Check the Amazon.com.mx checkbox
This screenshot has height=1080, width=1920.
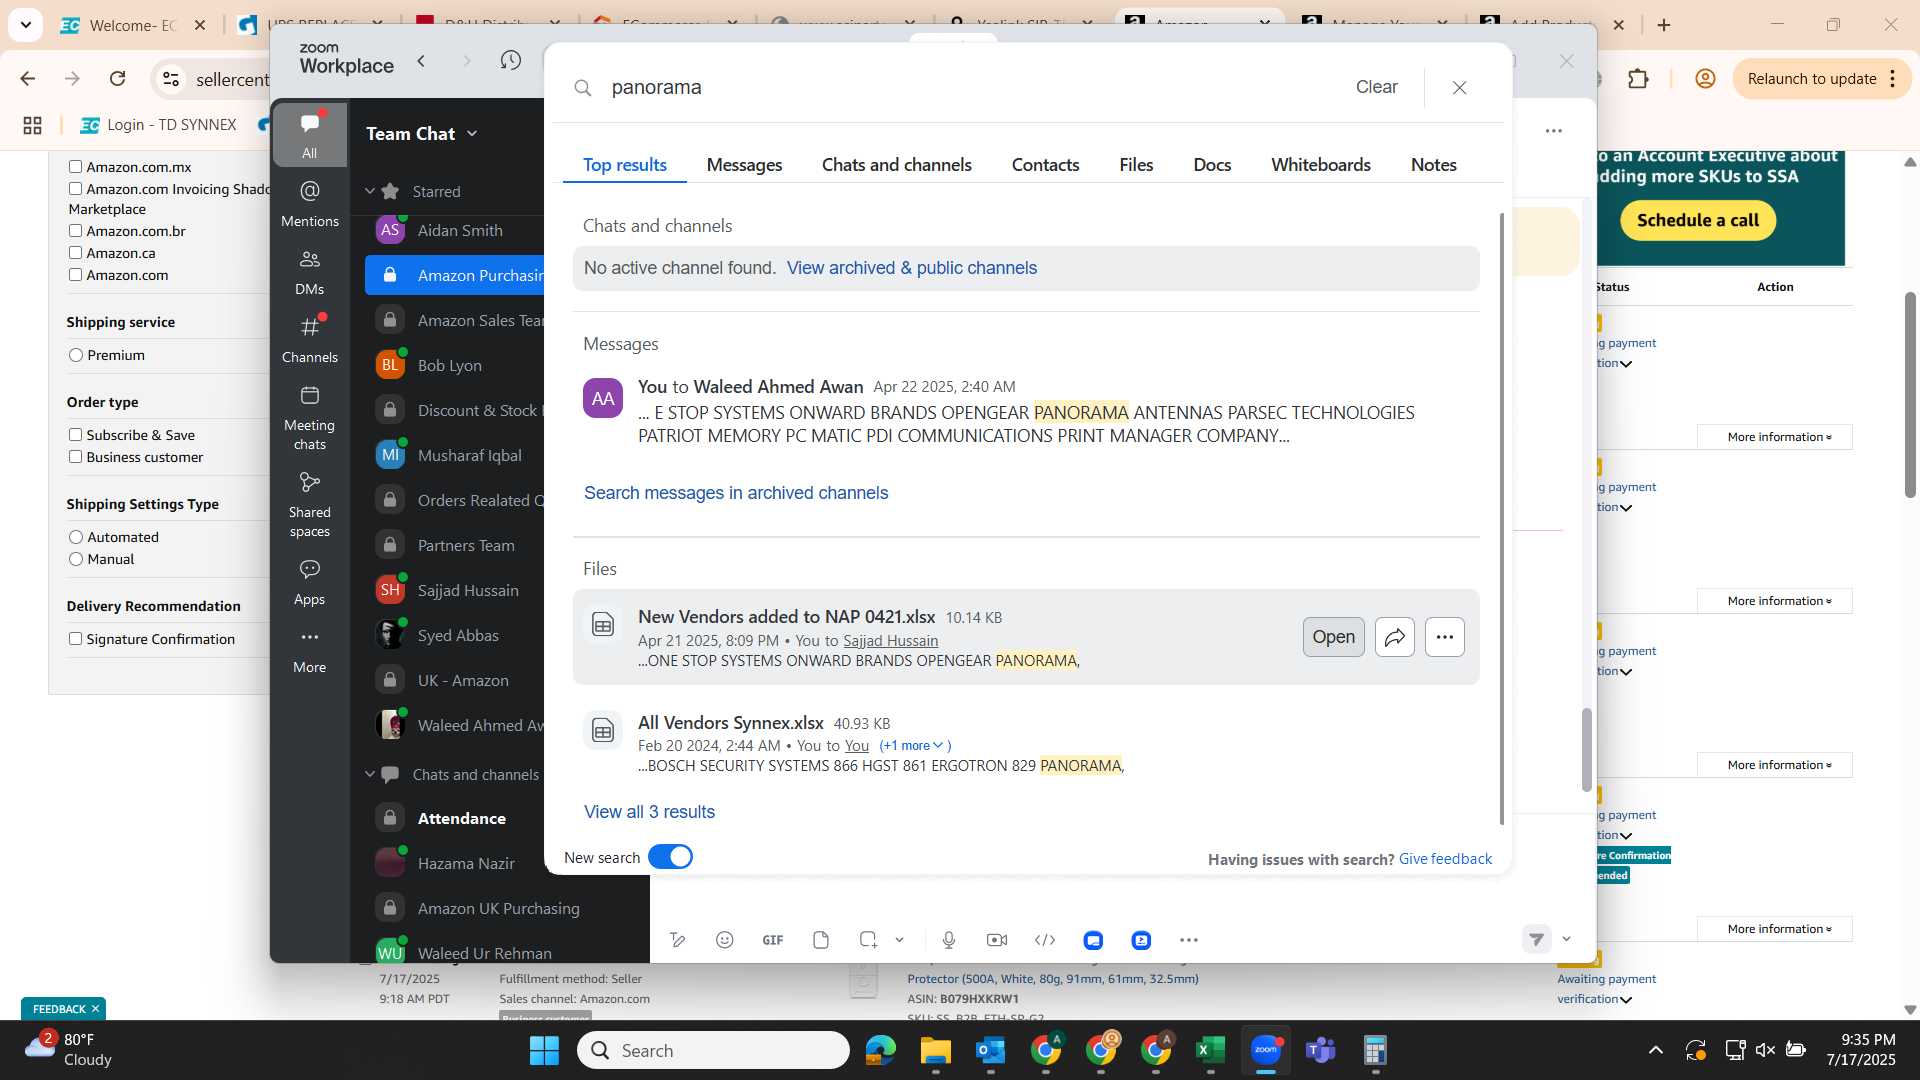pyautogui.click(x=75, y=167)
